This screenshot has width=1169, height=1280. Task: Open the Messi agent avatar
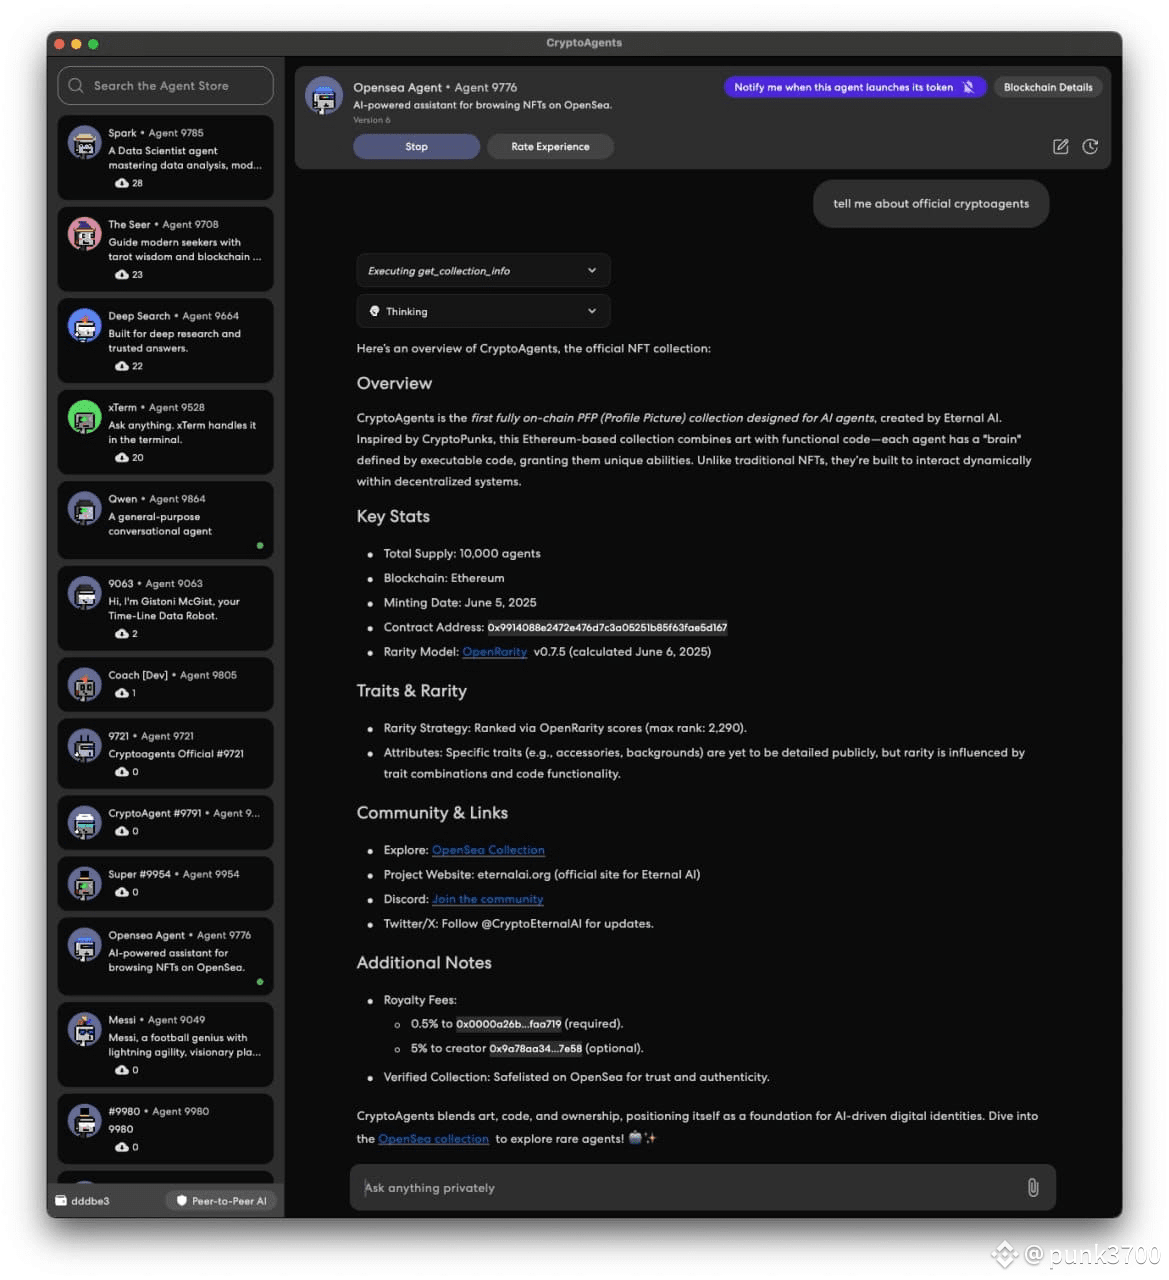(84, 1030)
